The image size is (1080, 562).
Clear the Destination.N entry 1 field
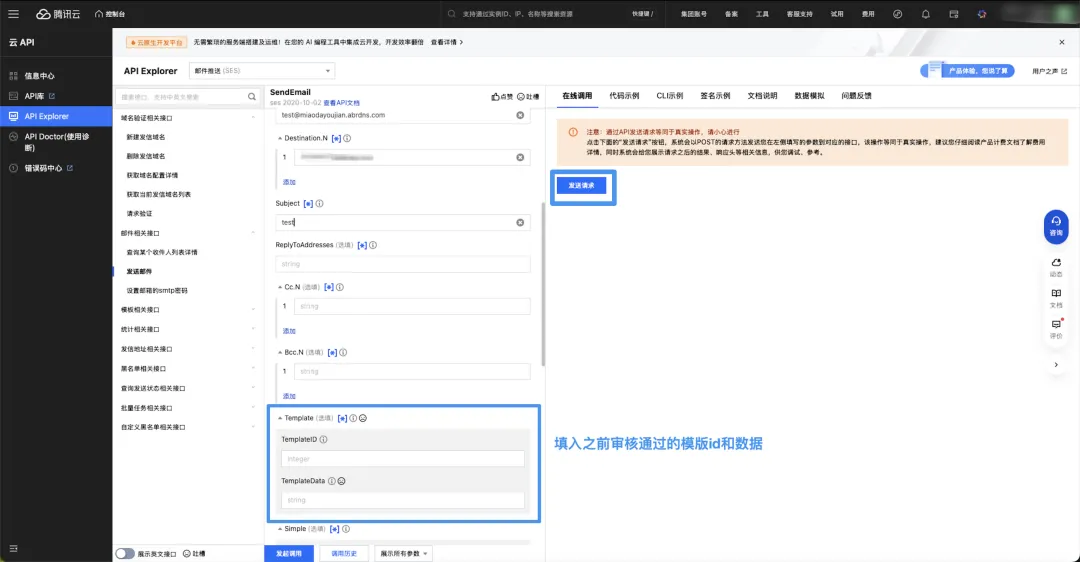pyautogui.click(x=520, y=158)
